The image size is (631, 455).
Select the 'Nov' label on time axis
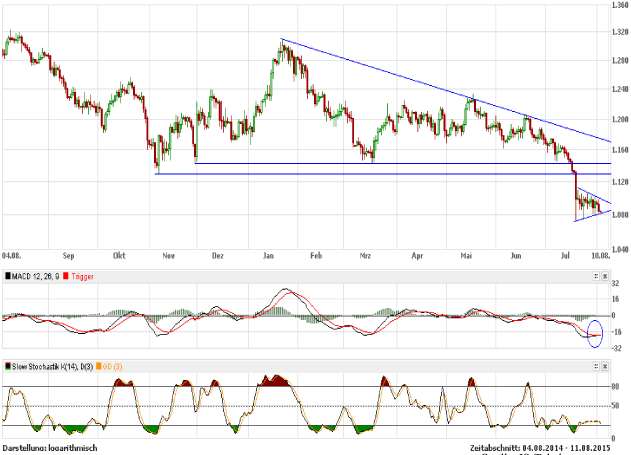168,257
